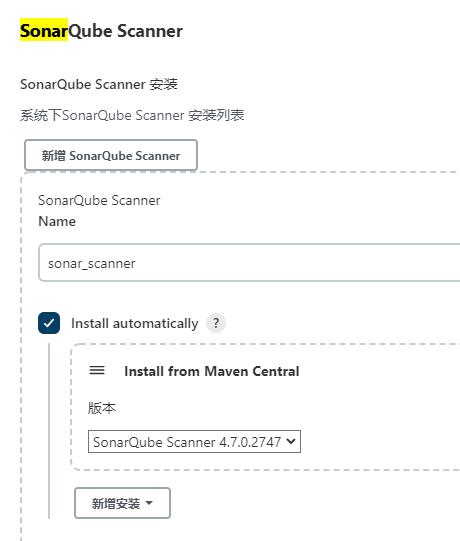Click the Name field label
The width and height of the screenshot is (460, 541).
57,221
